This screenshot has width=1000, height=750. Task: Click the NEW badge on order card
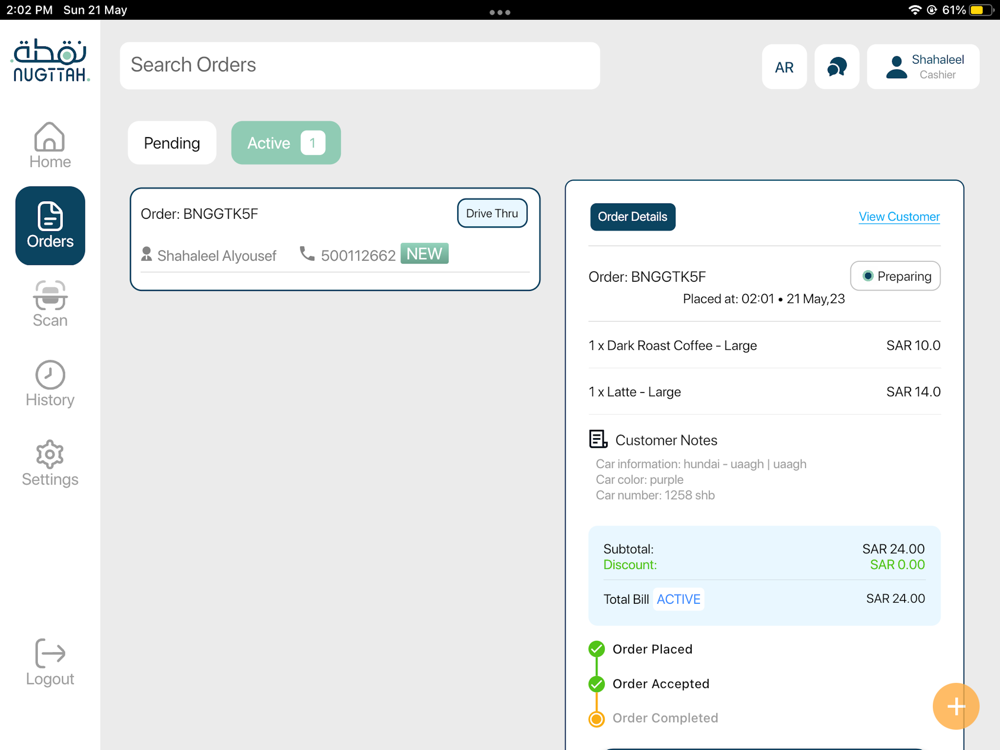(424, 254)
